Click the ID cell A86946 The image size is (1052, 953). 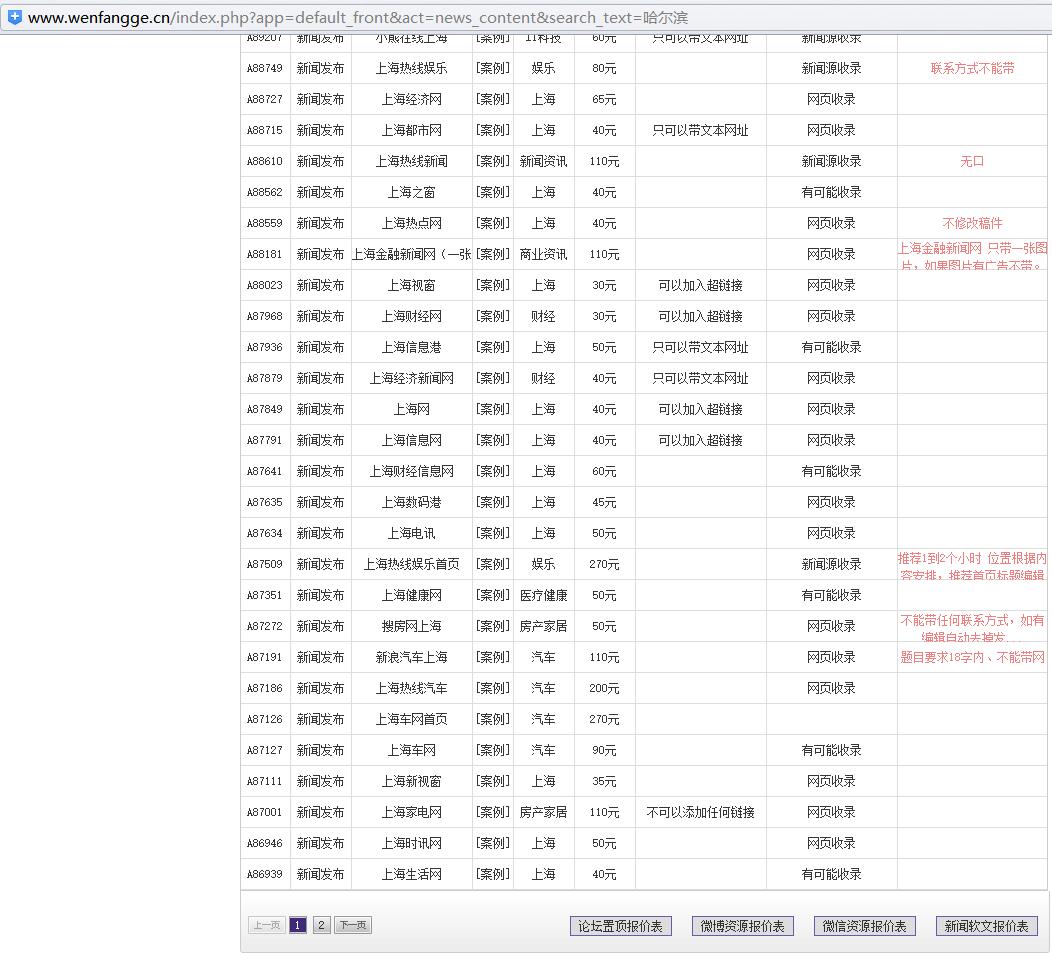265,844
